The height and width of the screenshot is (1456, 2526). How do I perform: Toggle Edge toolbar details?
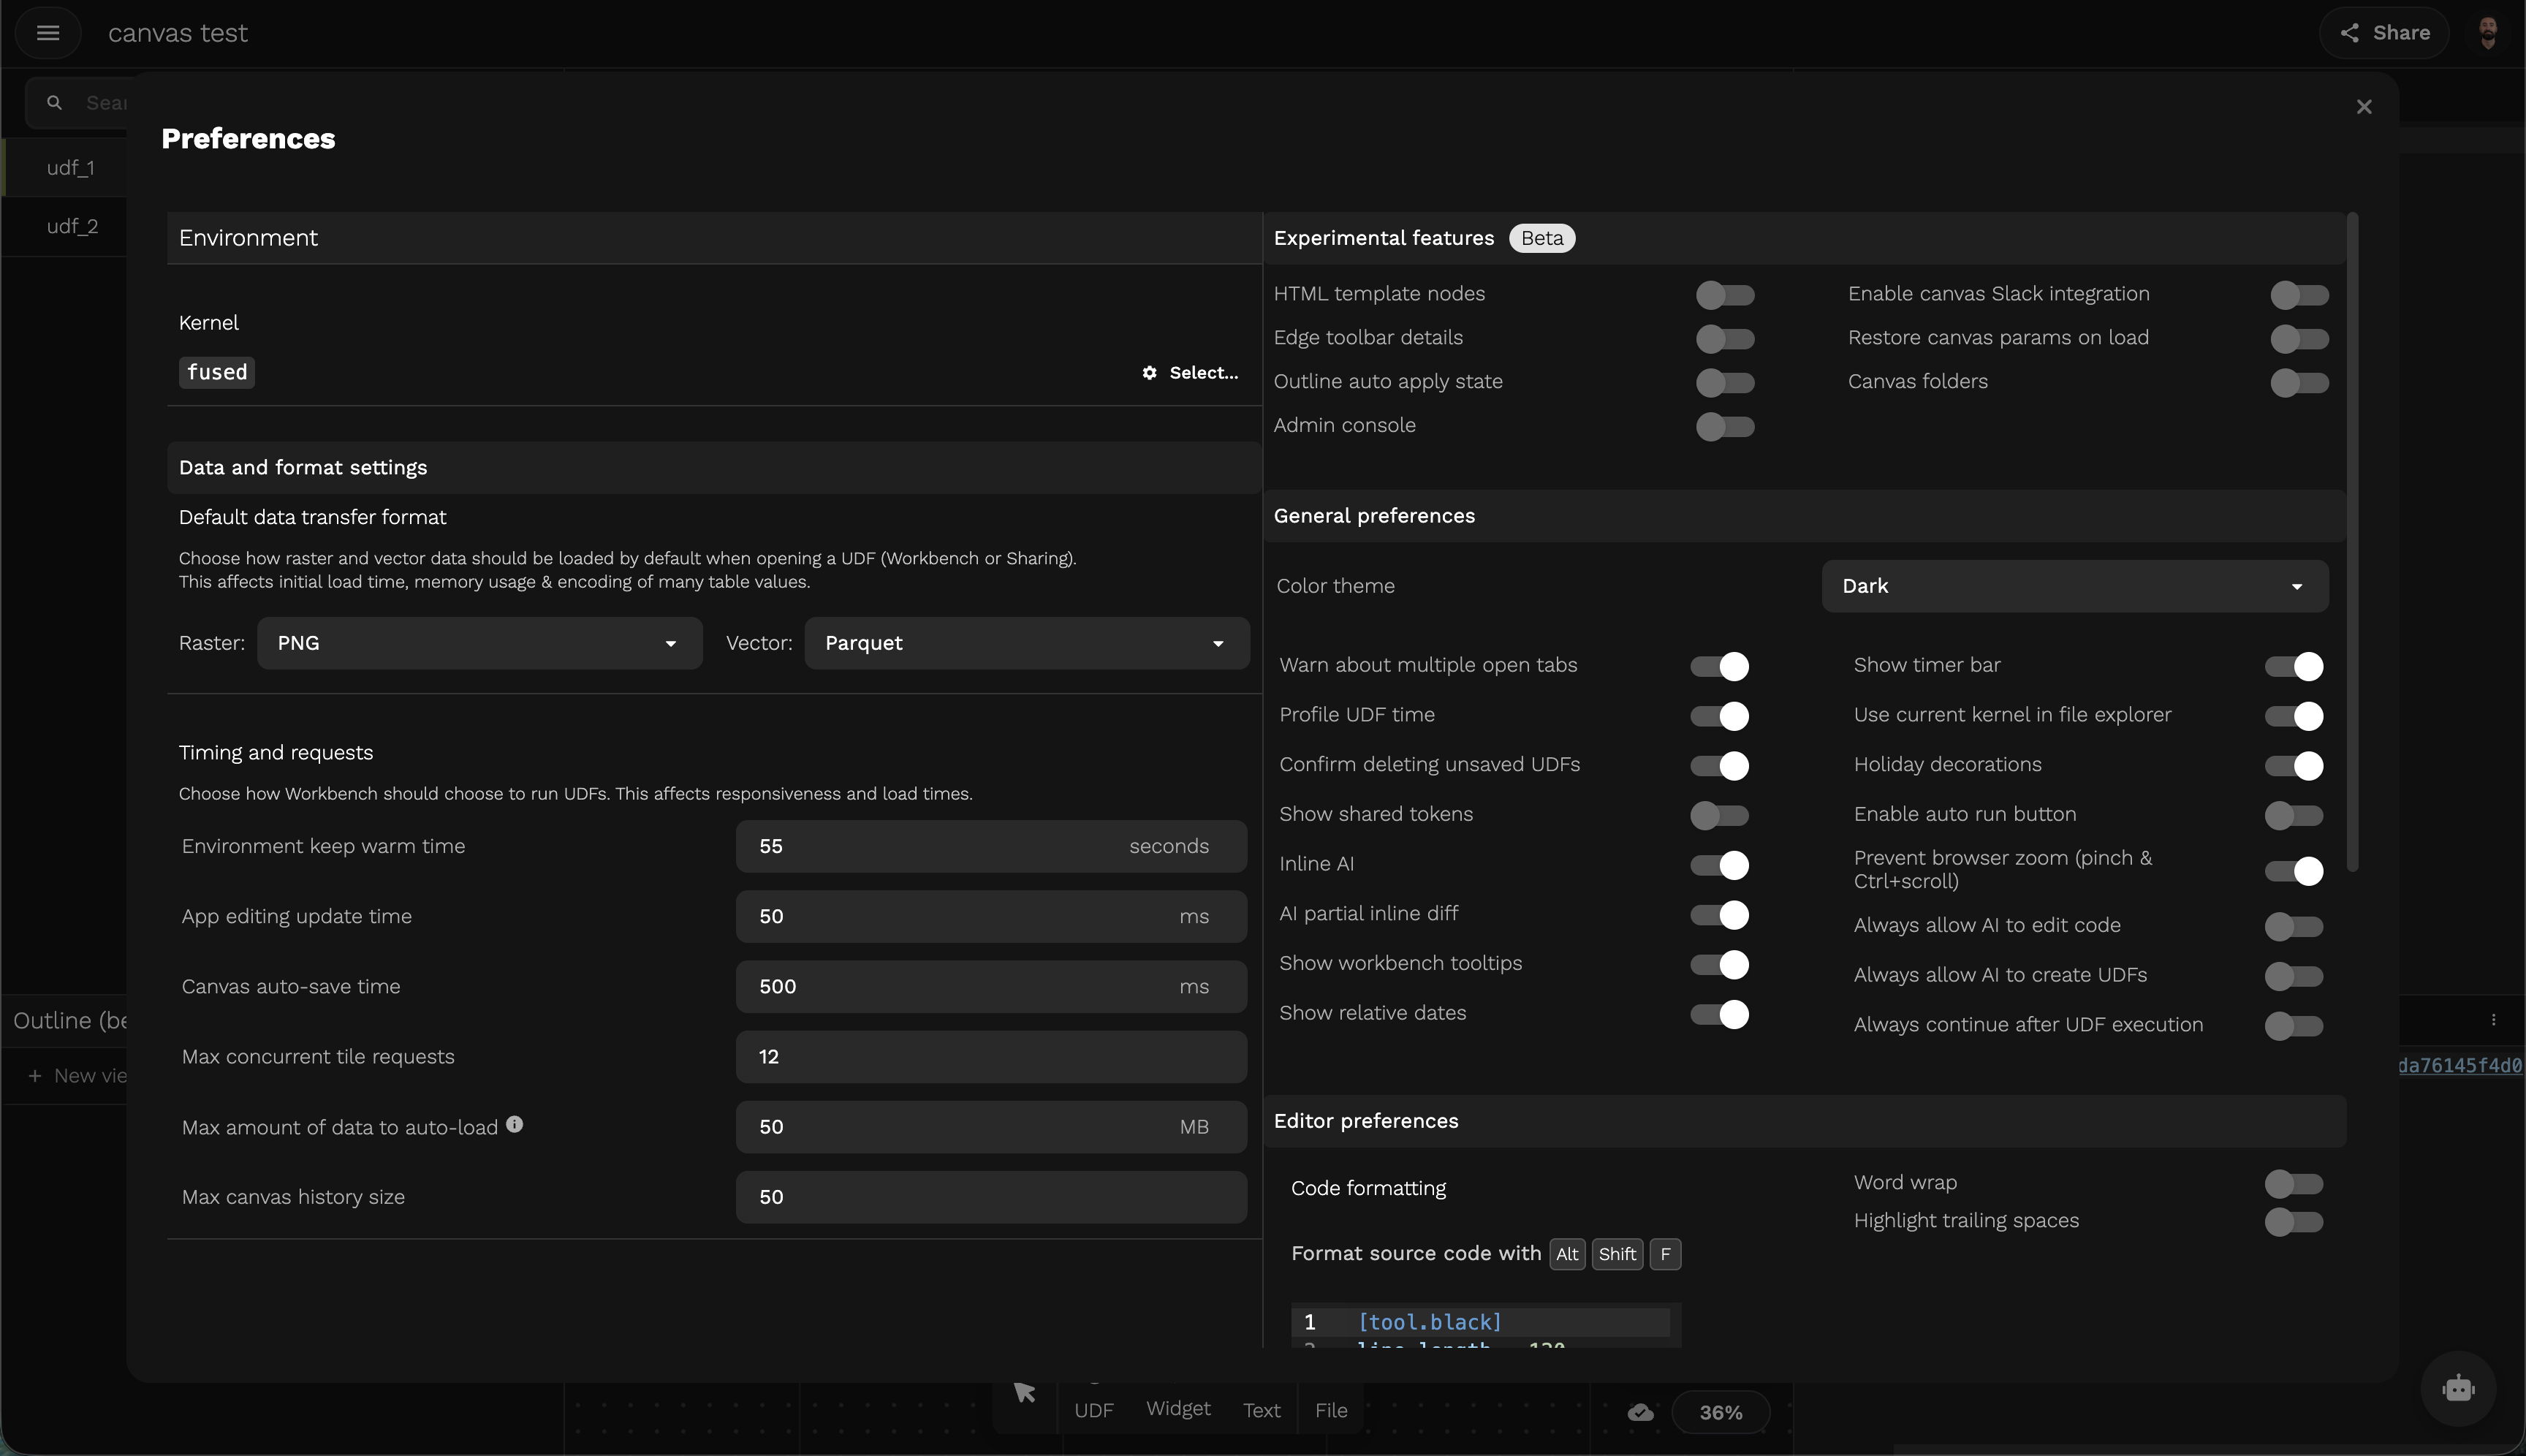[x=1725, y=339]
